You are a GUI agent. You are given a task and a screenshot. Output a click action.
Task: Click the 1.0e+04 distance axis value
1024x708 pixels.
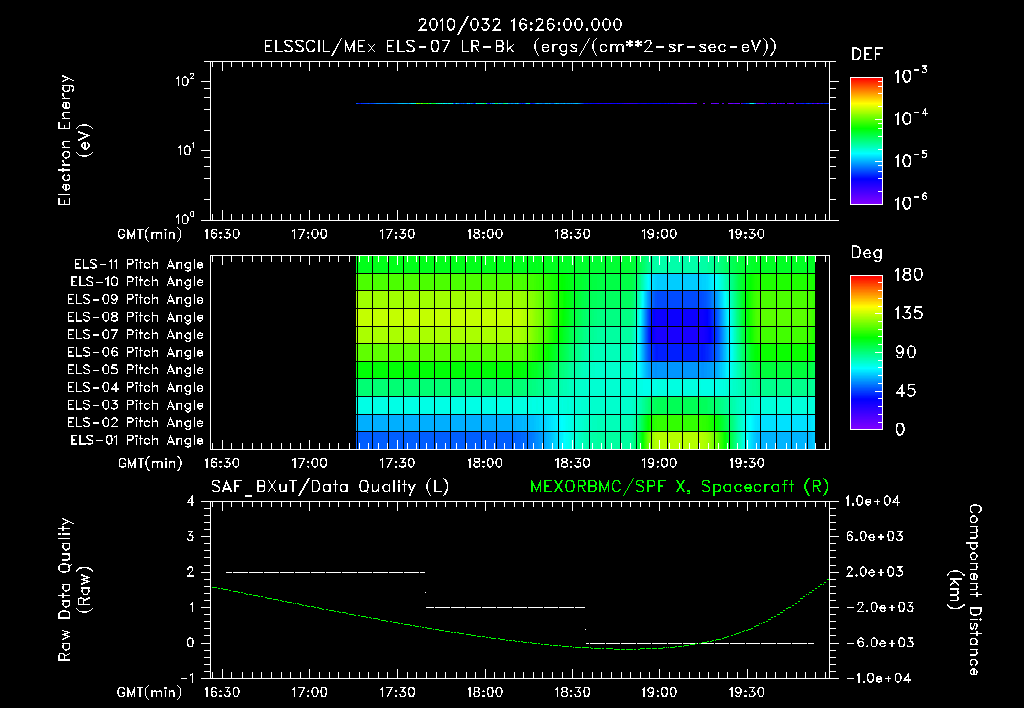(x=872, y=502)
